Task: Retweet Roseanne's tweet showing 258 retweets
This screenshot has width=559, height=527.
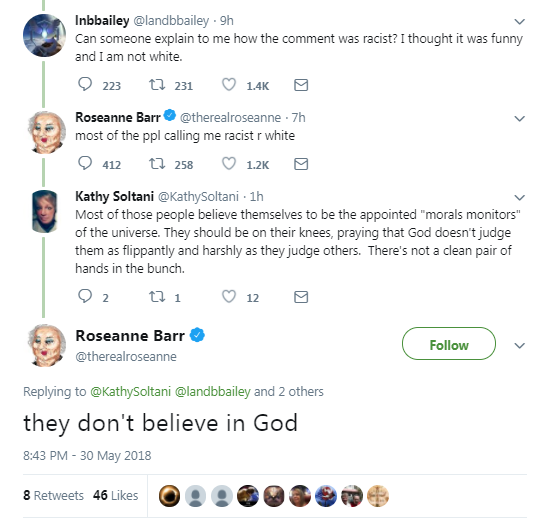Action: tap(157, 164)
